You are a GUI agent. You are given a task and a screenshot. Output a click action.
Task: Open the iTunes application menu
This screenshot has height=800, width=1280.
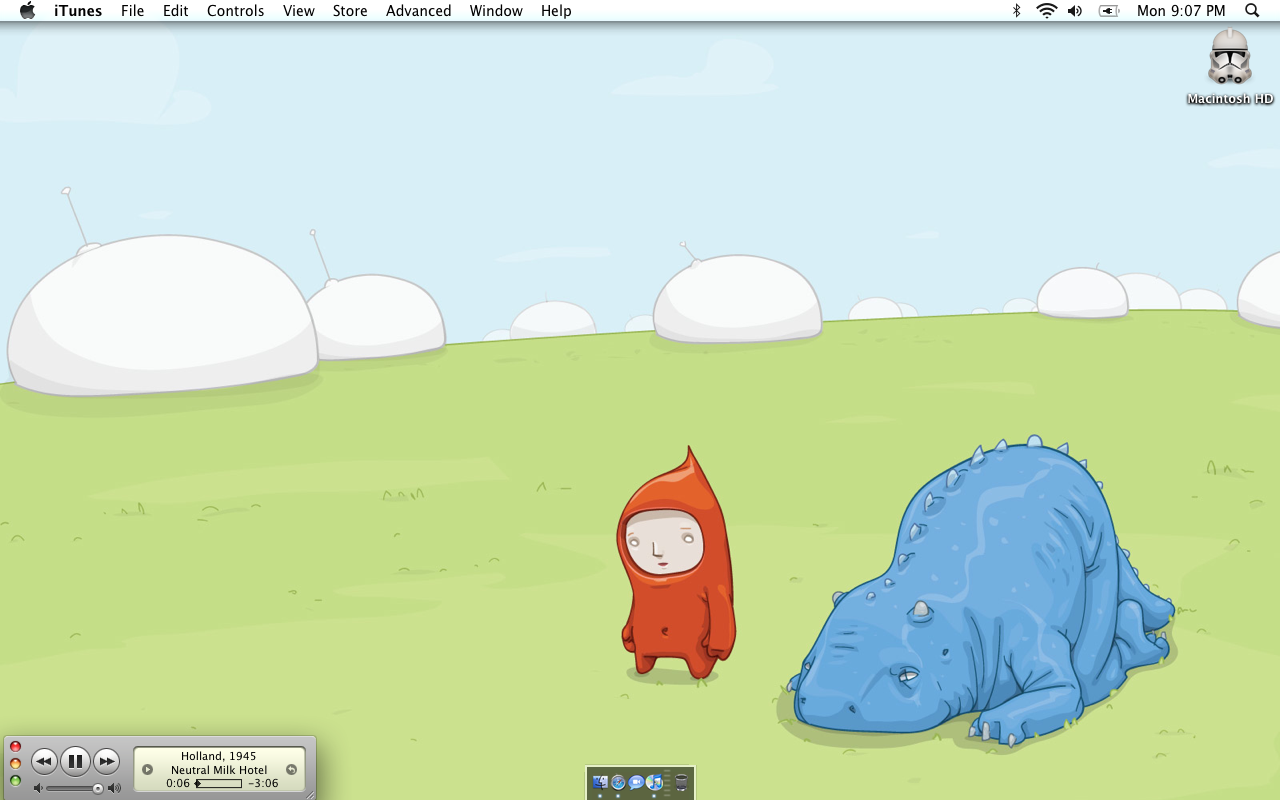point(78,11)
